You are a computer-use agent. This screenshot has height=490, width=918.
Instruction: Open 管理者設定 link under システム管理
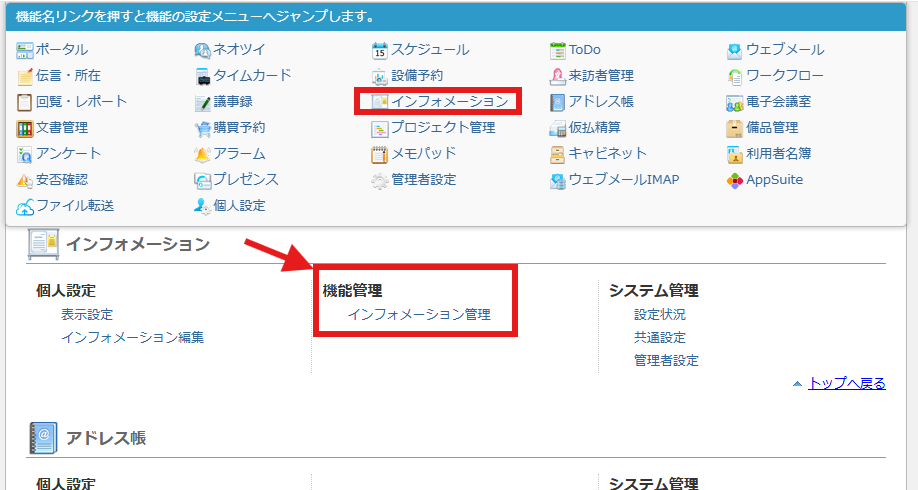click(x=666, y=360)
